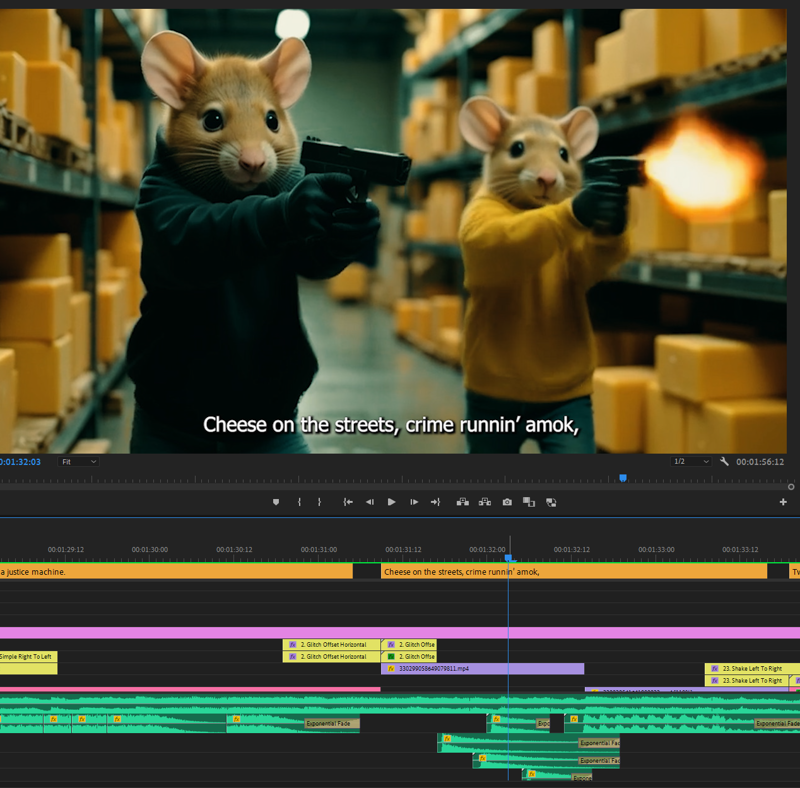Select the upper 2. Glitch Offset Horizontal clip
This screenshot has height=788, width=800.
332,645
